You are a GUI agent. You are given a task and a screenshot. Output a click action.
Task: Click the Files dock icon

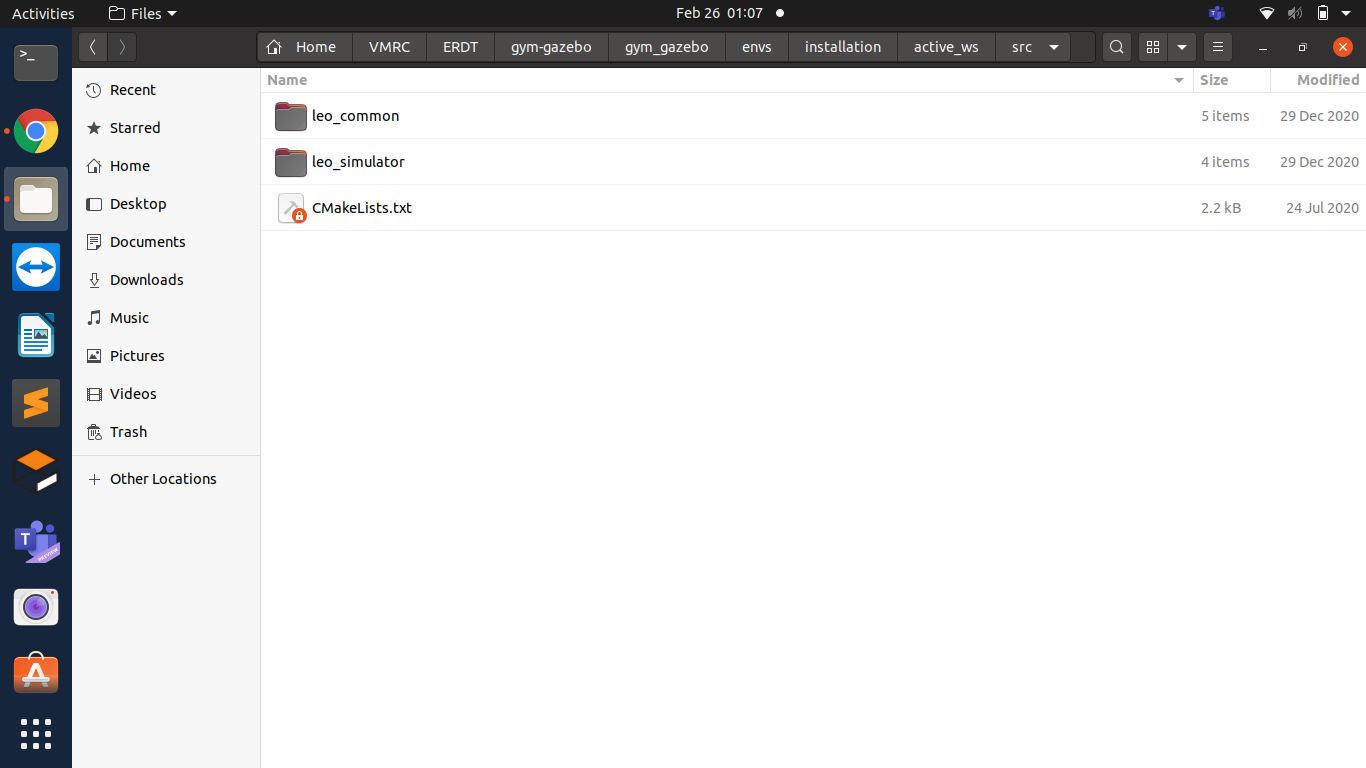point(36,199)
